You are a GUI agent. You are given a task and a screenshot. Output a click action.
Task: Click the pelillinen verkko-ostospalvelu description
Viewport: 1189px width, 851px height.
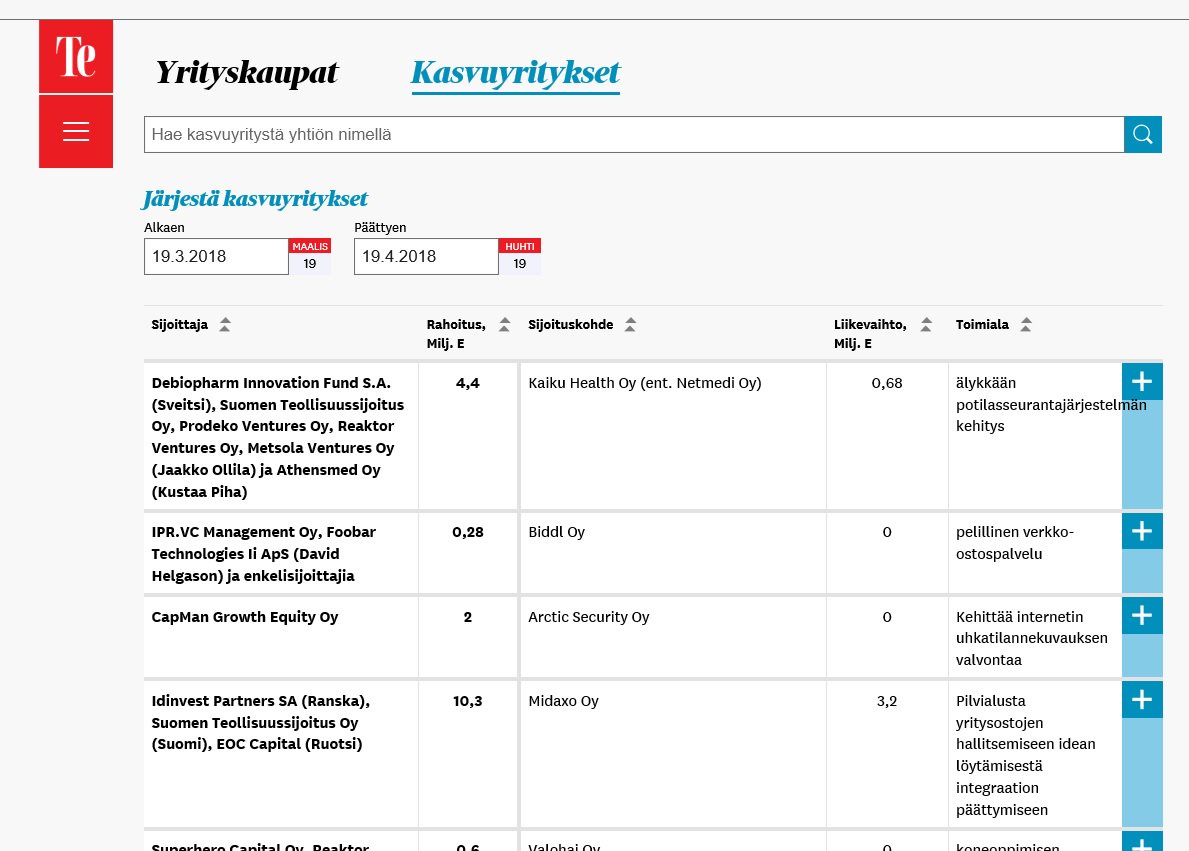[1015, 543]
